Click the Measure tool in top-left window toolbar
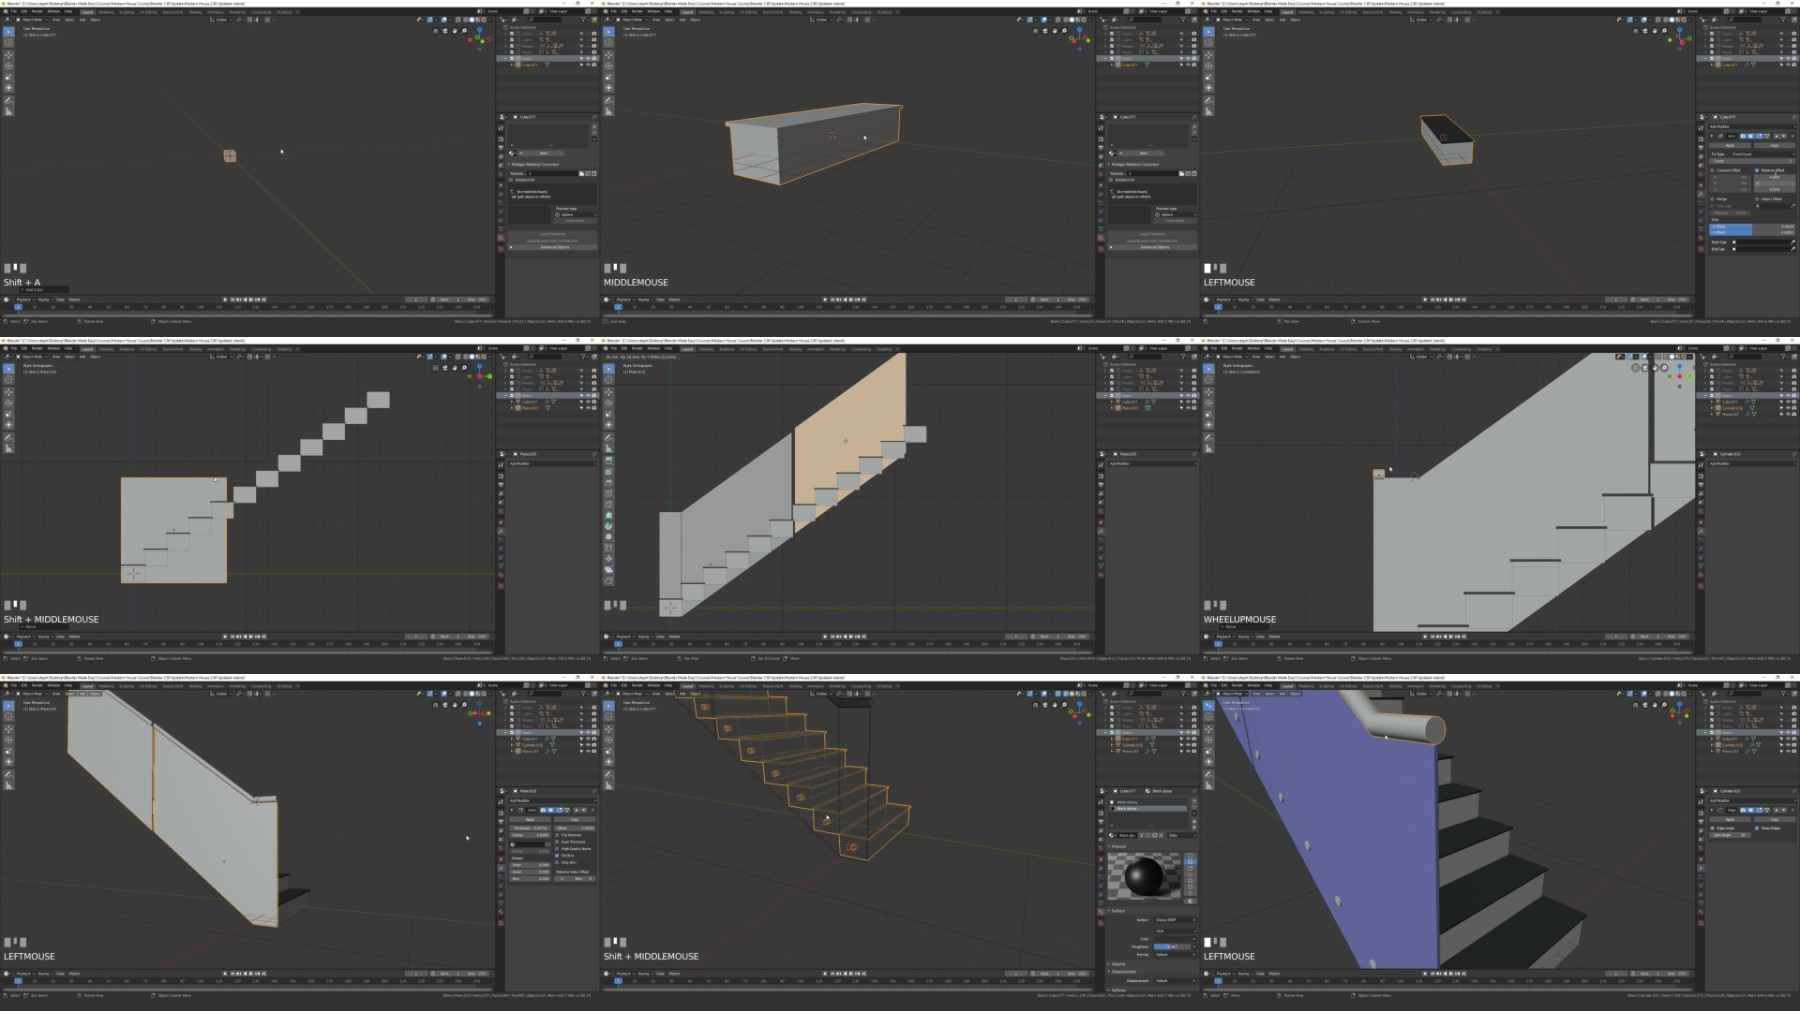The width and height of the screenshot is (1800, 1011). tap(9, 111)
